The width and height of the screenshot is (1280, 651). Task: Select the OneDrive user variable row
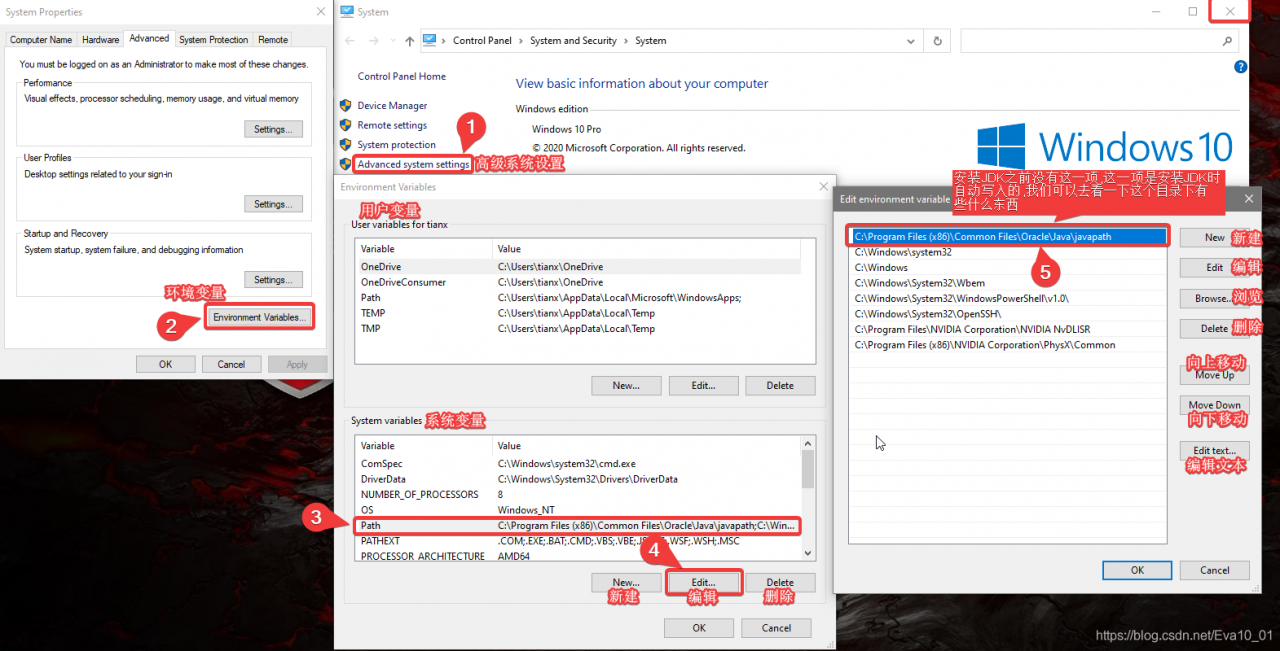[578, 267]
